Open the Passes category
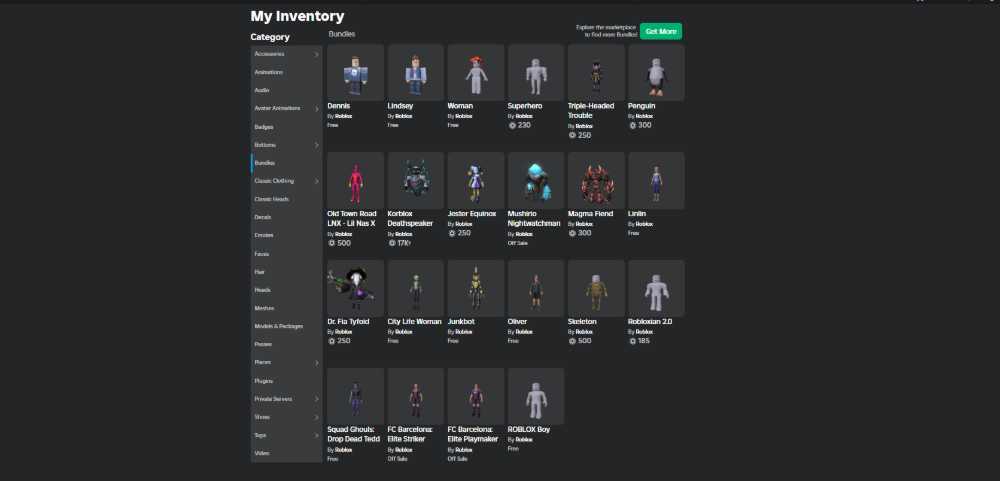 (x=286, y=344)
